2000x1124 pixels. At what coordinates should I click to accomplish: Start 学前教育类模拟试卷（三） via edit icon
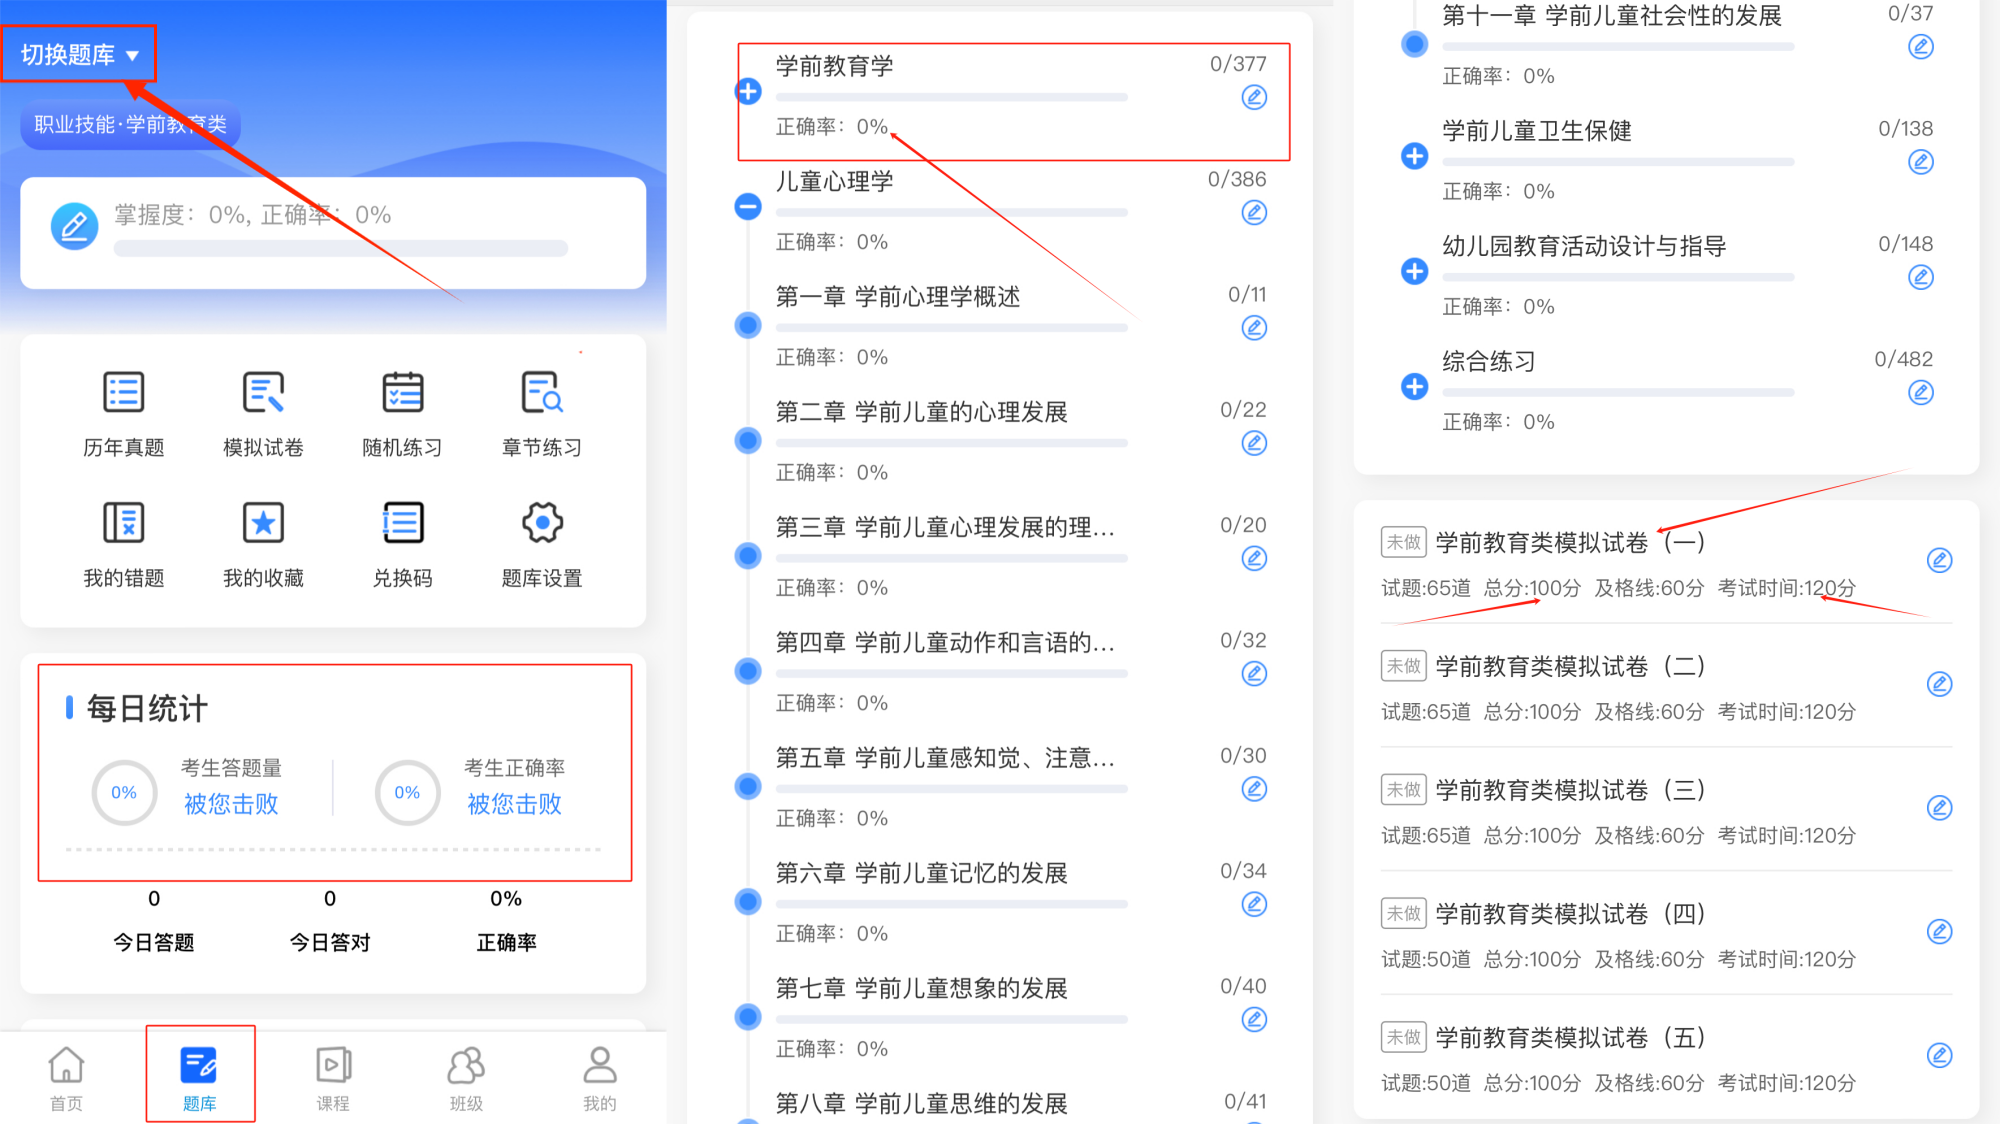1940,807
